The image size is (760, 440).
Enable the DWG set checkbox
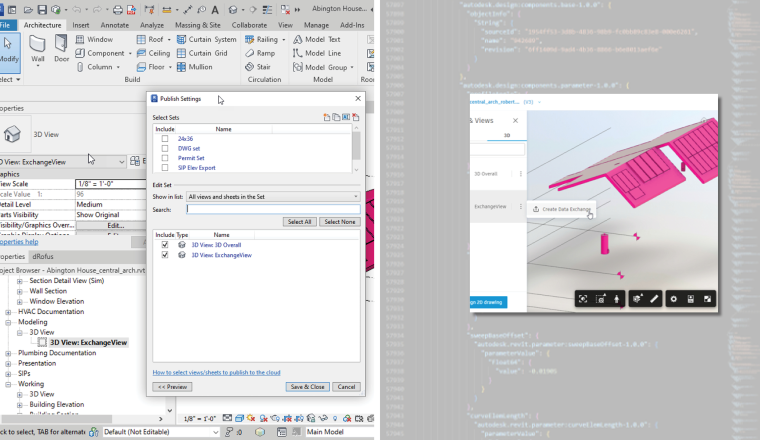tap(165, 148)
